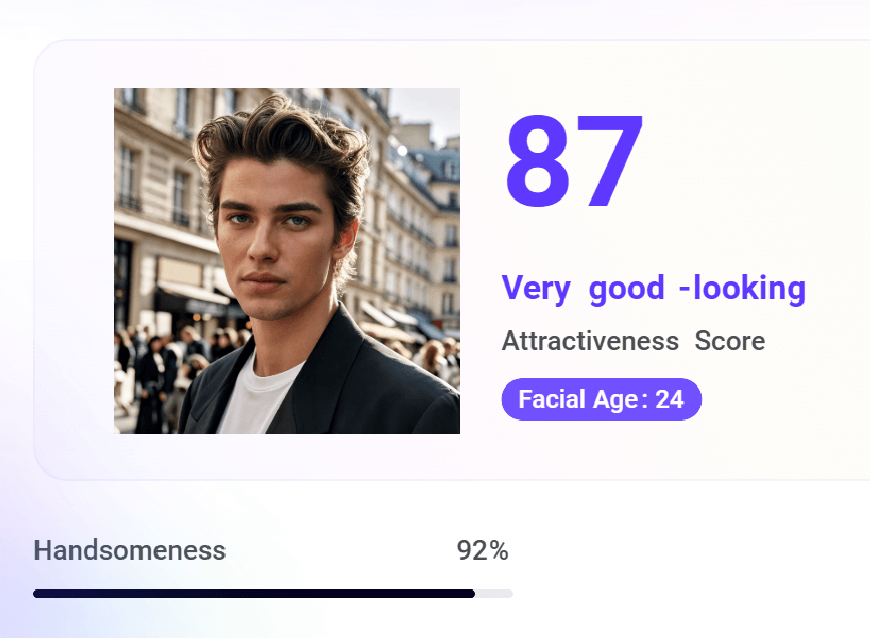Click the crowd in the photo background
The image size is (870, 638).
pos(150,360)
